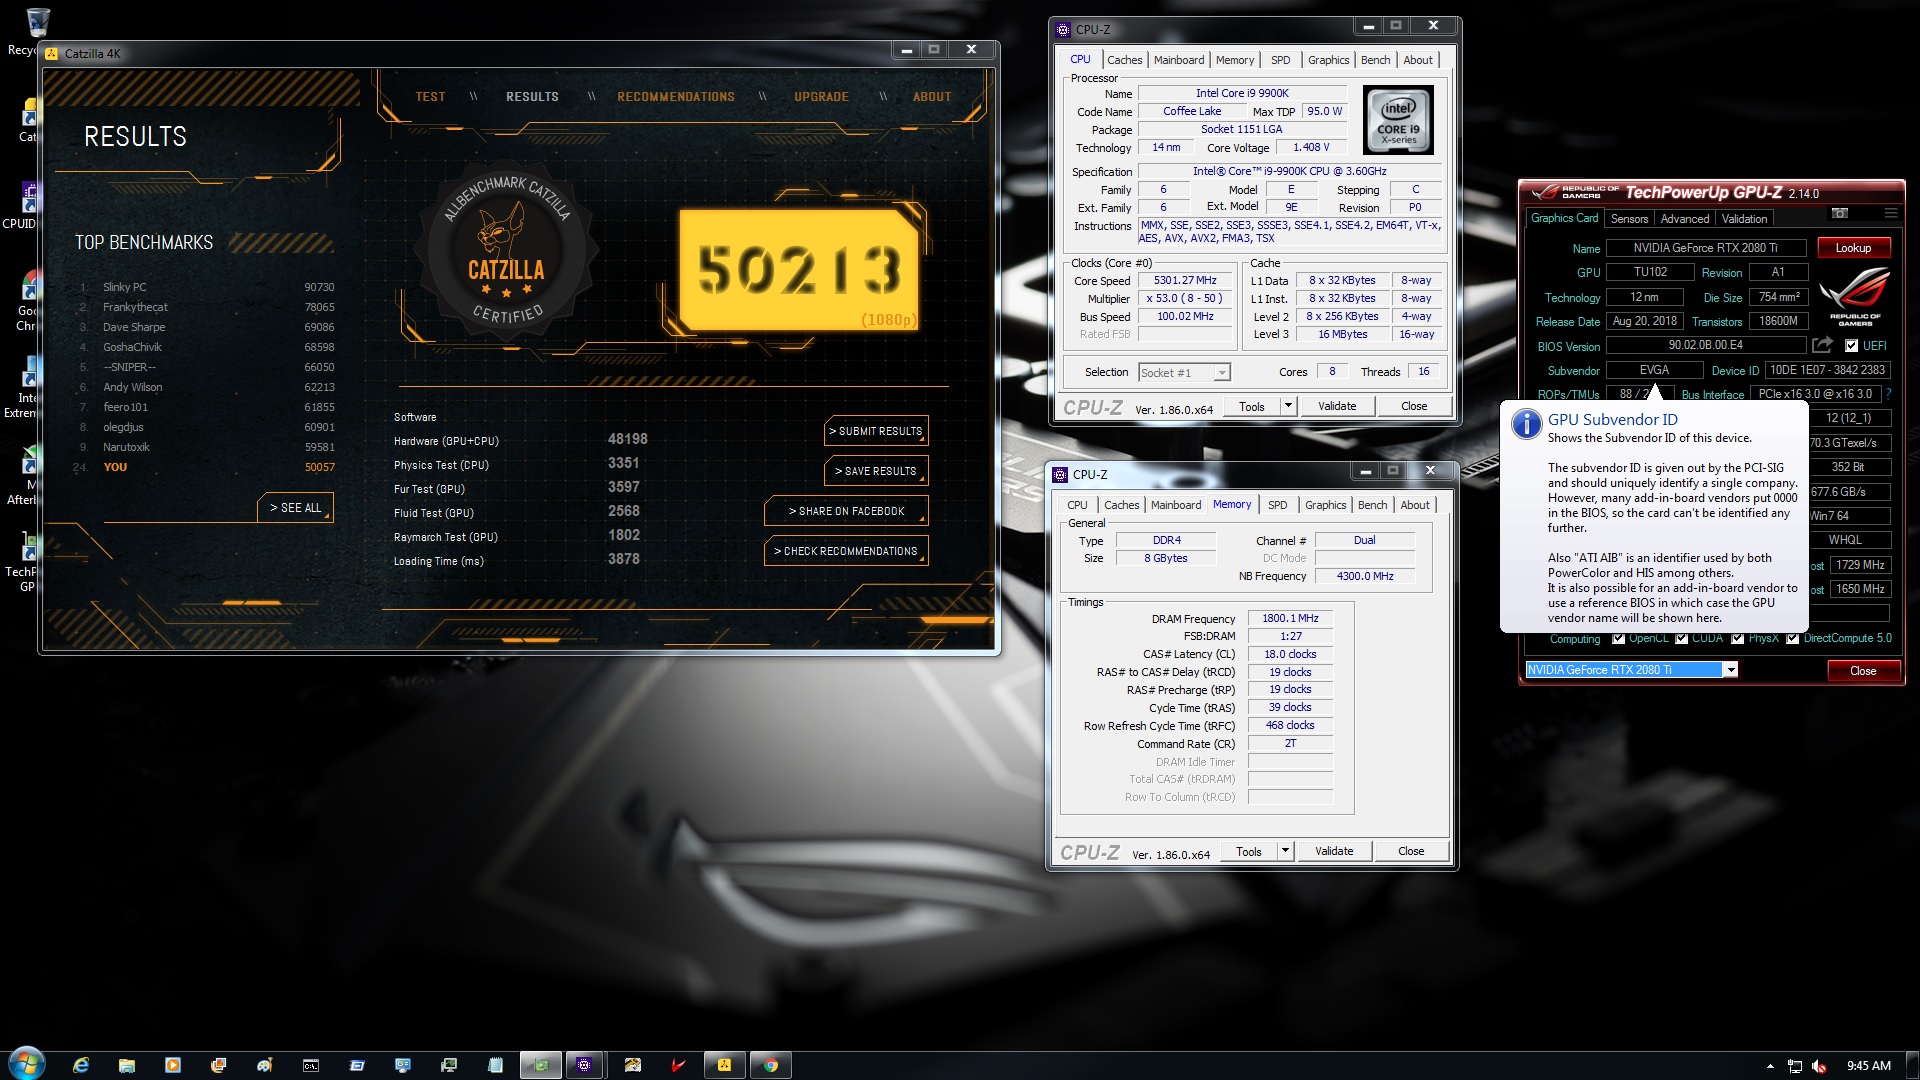Click Bus Interface question mark in GPU-Z

[x=1889, y=394]
